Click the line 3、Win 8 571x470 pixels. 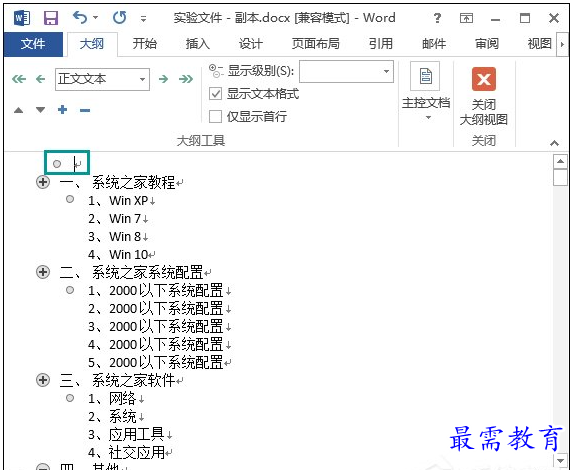pyautogui.click(x=115, y=237)
